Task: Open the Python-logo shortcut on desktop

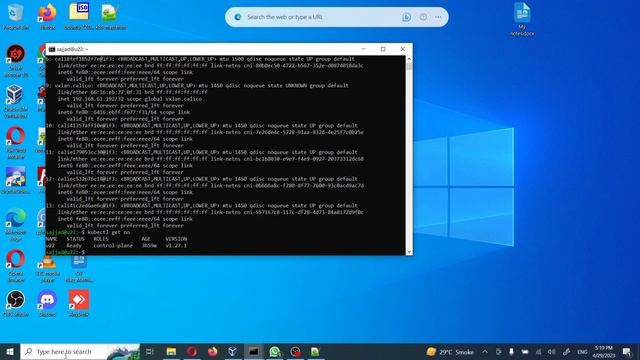Action: [x=16, y=180]
